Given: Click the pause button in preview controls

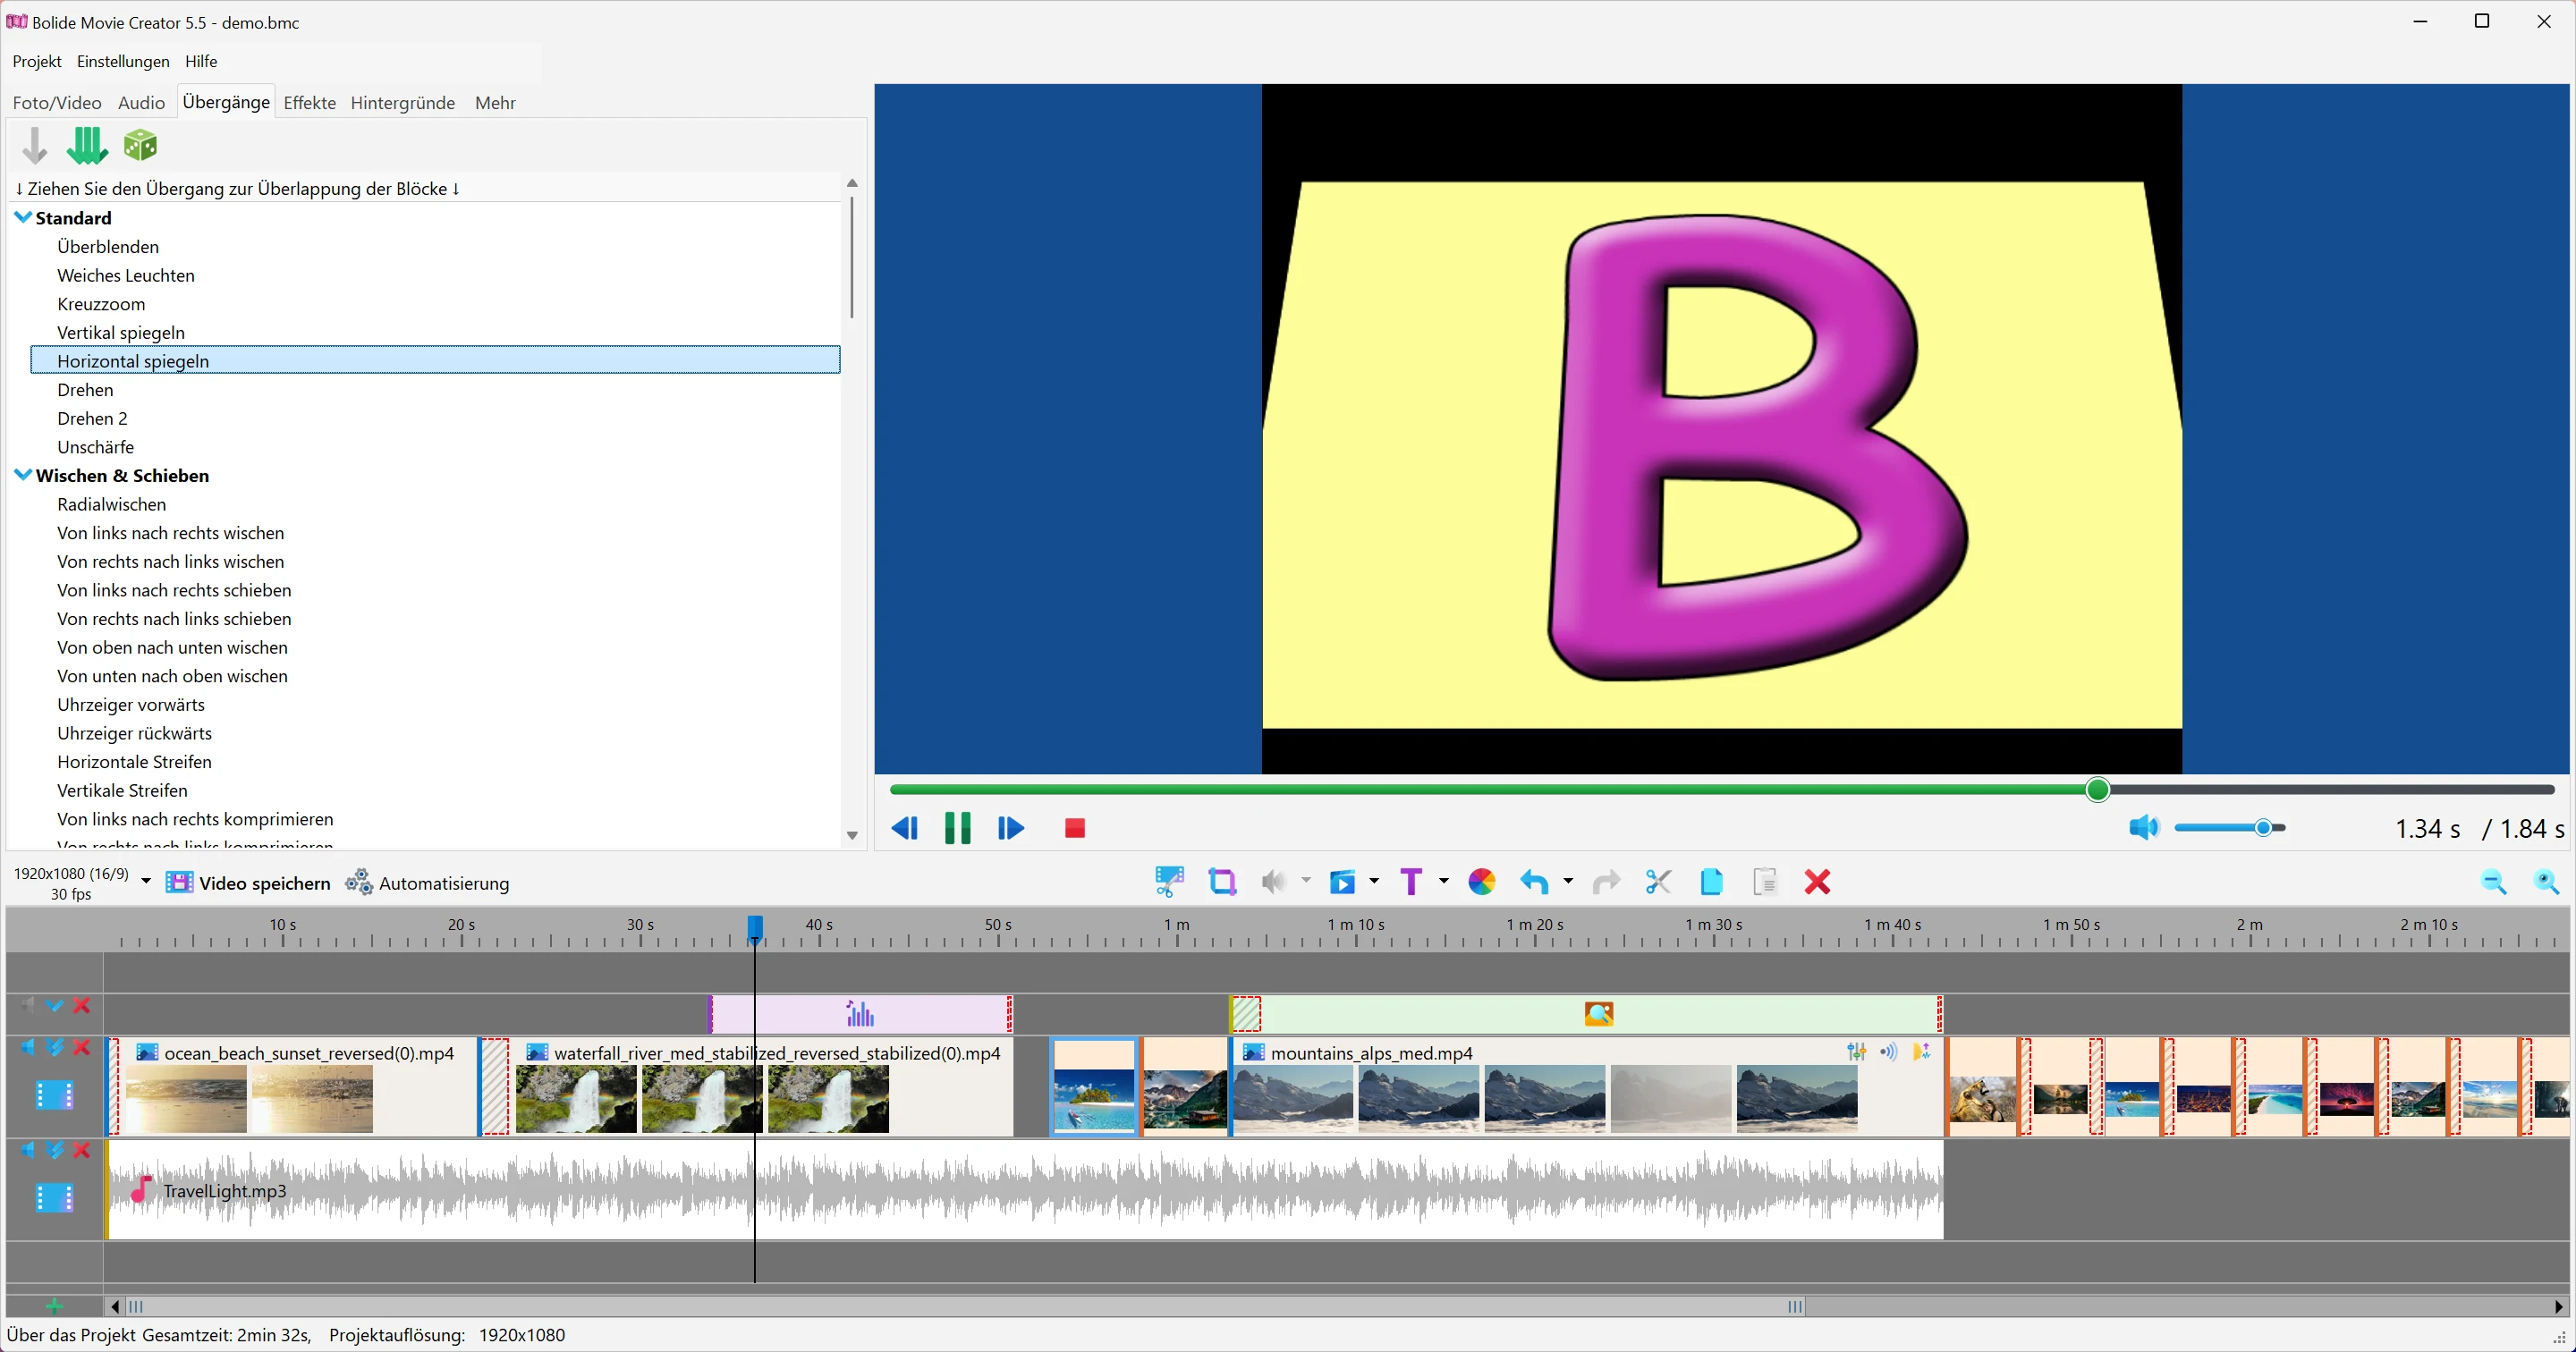Looking at the screenshot, I should (957, 828).
